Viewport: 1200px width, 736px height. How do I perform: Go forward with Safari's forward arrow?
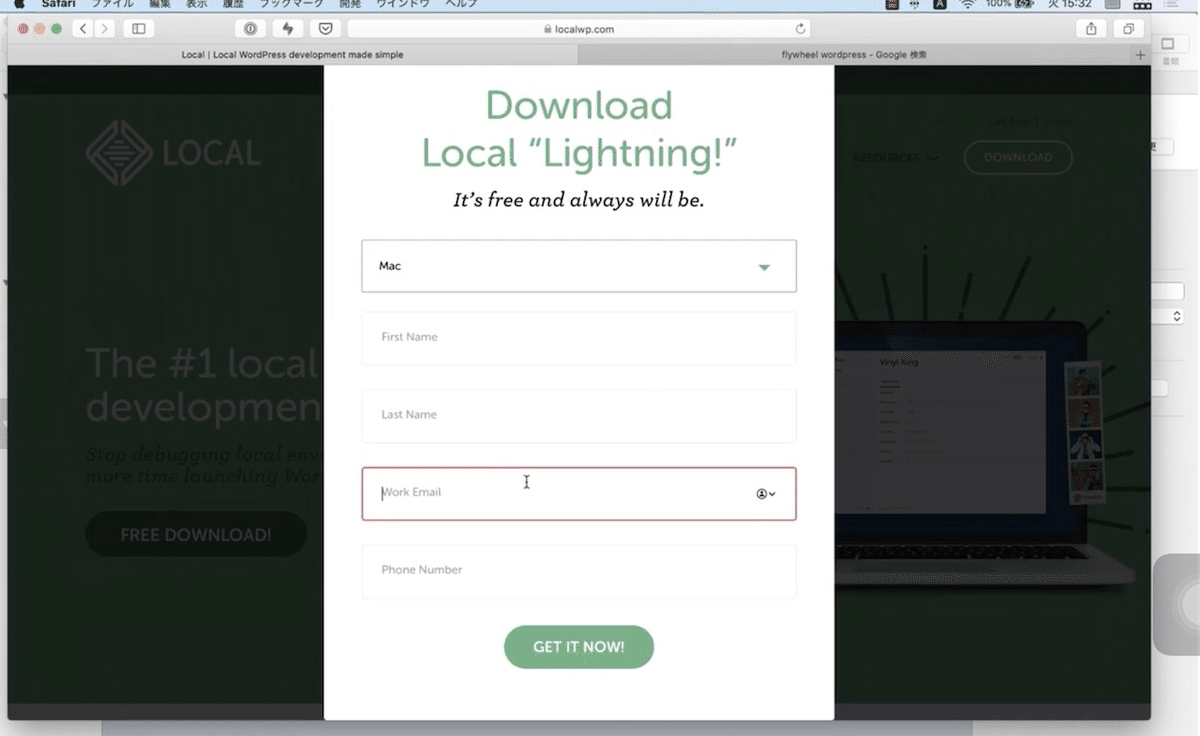point(105,29)
